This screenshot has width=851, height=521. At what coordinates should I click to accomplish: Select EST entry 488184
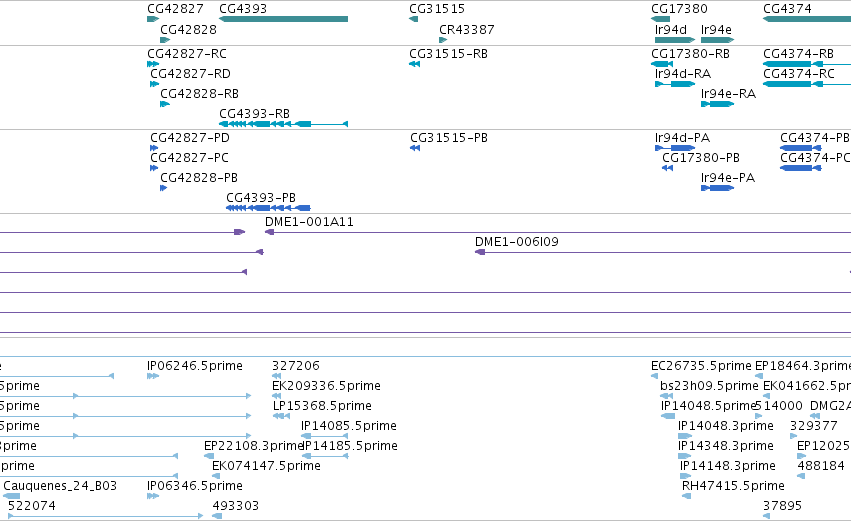pyautogui.click(x=821, y=466)
